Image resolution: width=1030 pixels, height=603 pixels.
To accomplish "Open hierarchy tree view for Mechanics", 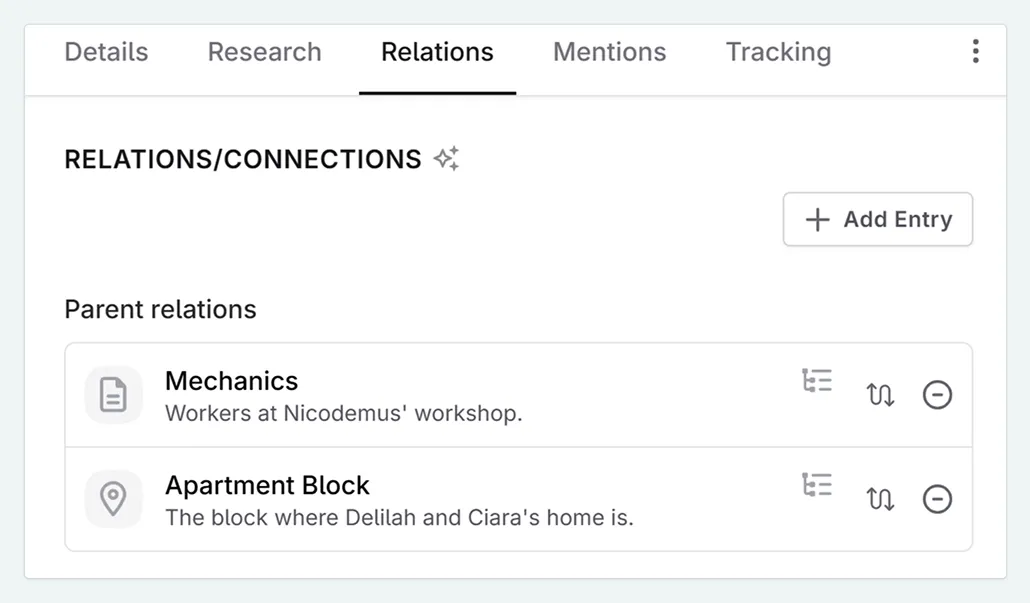I will pos(817,381).
